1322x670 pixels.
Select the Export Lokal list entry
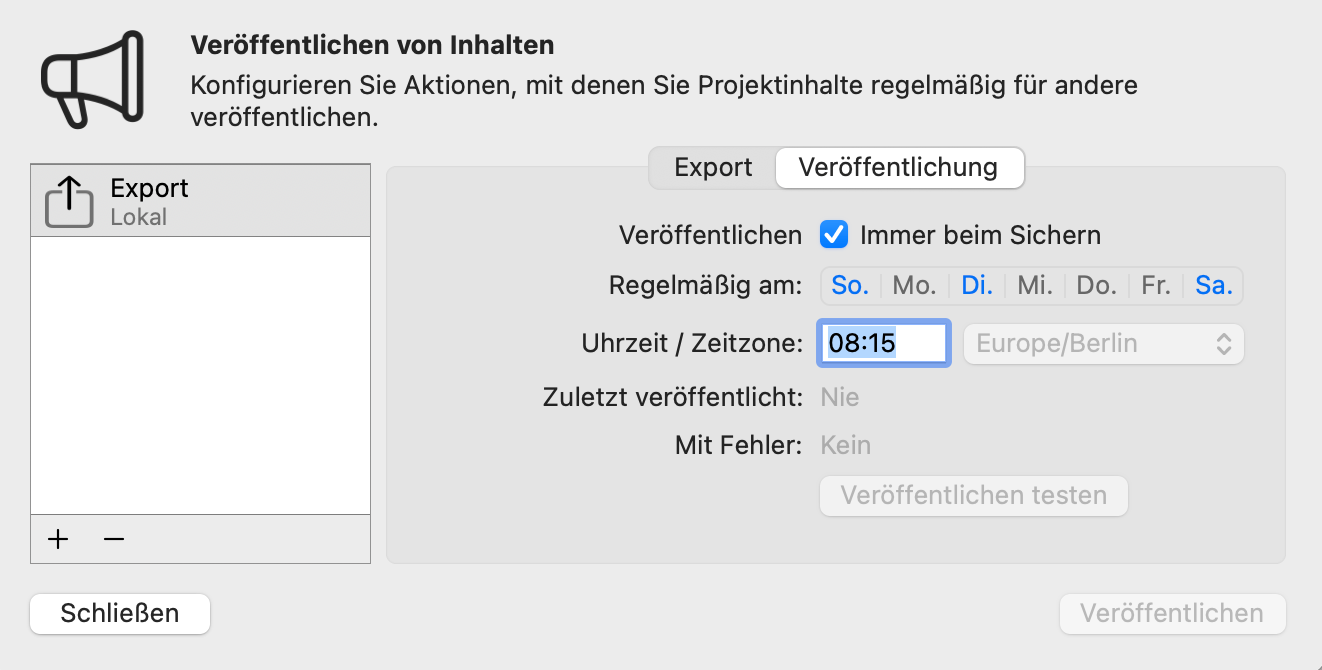click(x=200, y=201)
